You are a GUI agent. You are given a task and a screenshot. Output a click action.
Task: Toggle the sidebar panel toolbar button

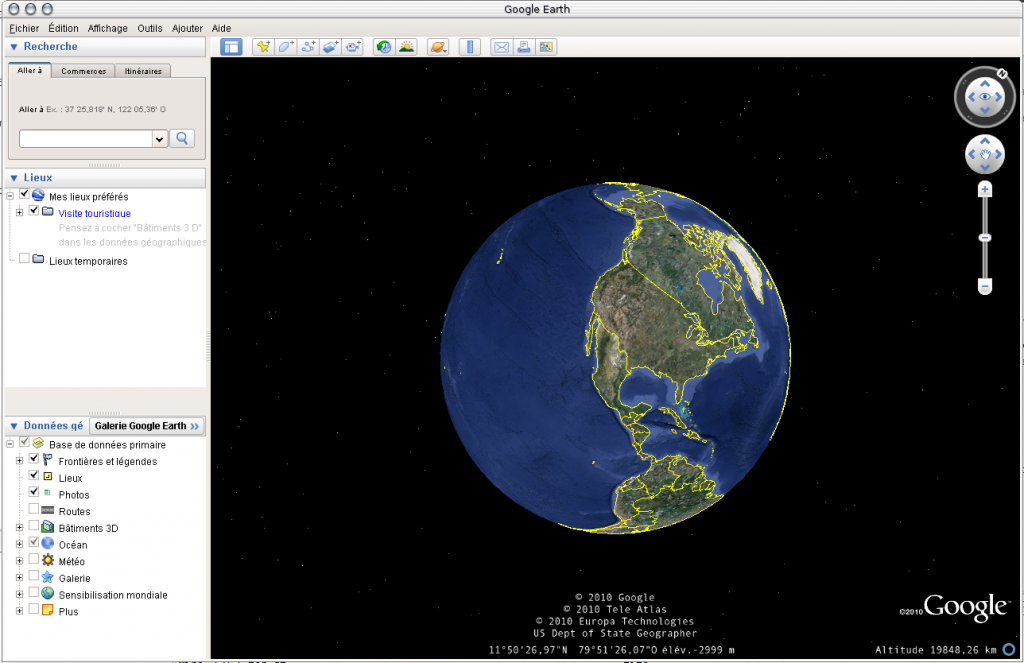(x=231, y=47)
